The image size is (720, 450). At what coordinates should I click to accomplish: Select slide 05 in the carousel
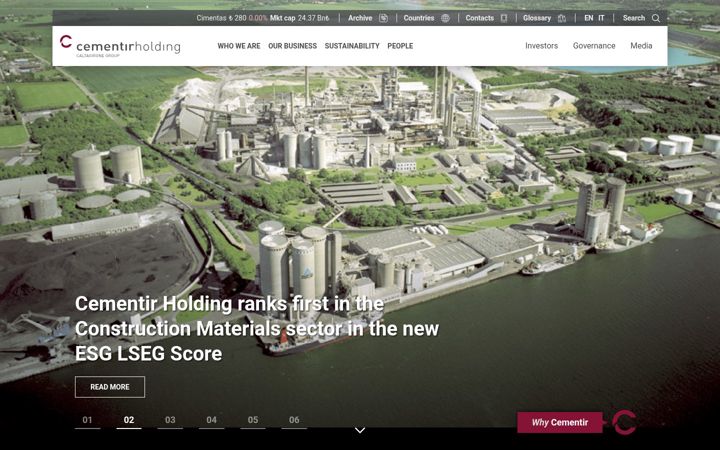[253, 420]
